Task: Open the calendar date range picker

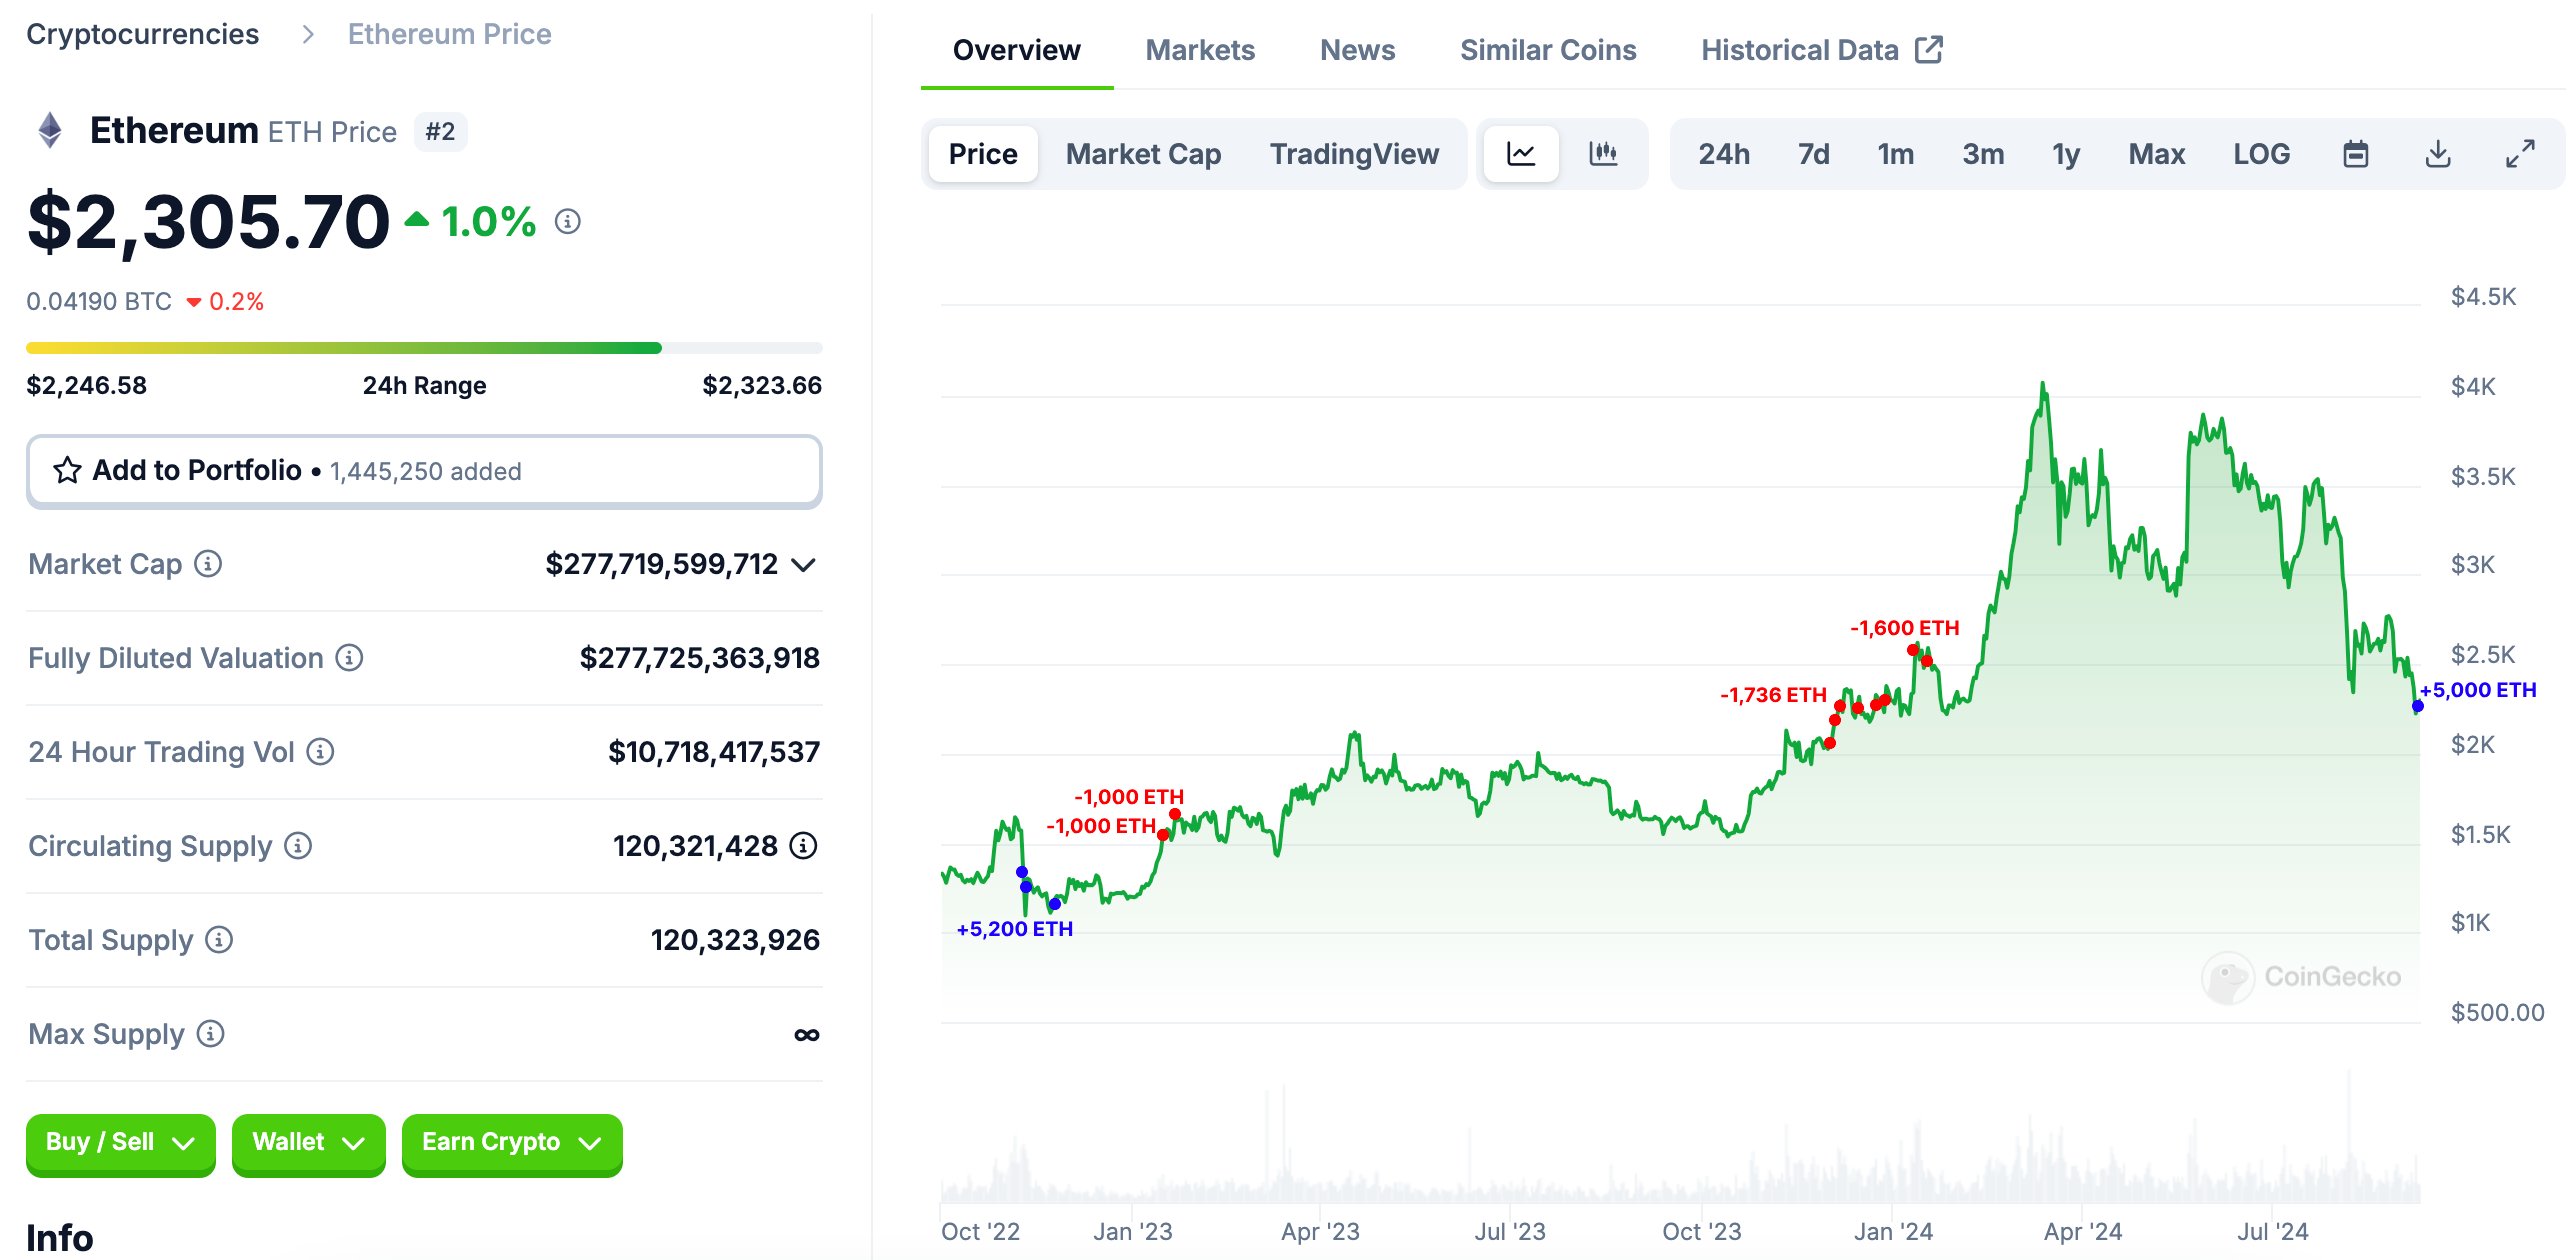Action: (x=2357, y=154)
